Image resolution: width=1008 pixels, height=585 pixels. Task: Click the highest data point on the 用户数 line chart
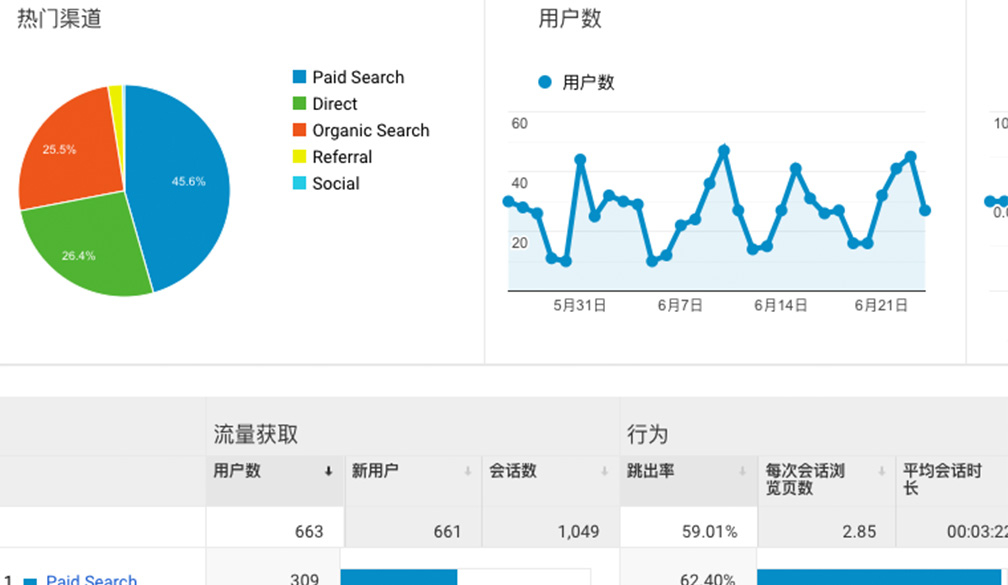point(723,151)
